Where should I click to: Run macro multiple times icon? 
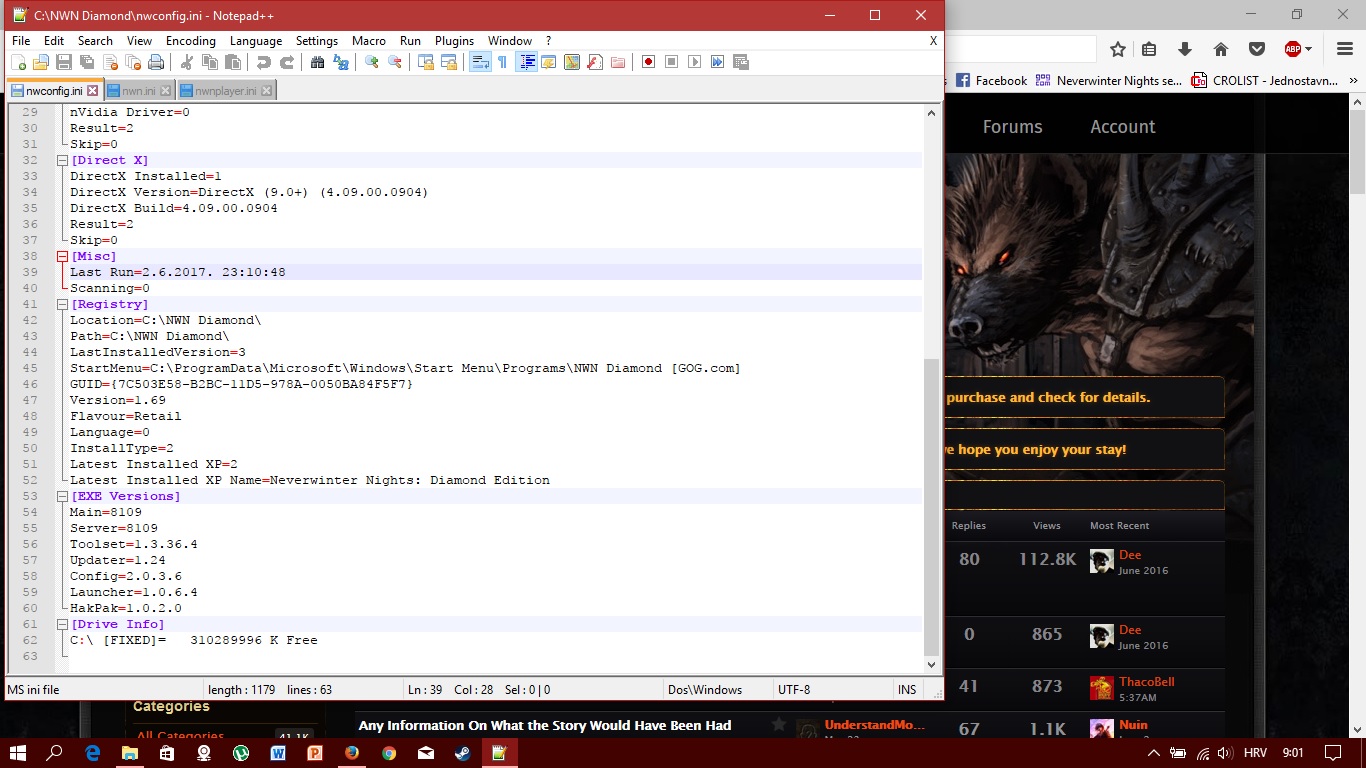[718, 62]
